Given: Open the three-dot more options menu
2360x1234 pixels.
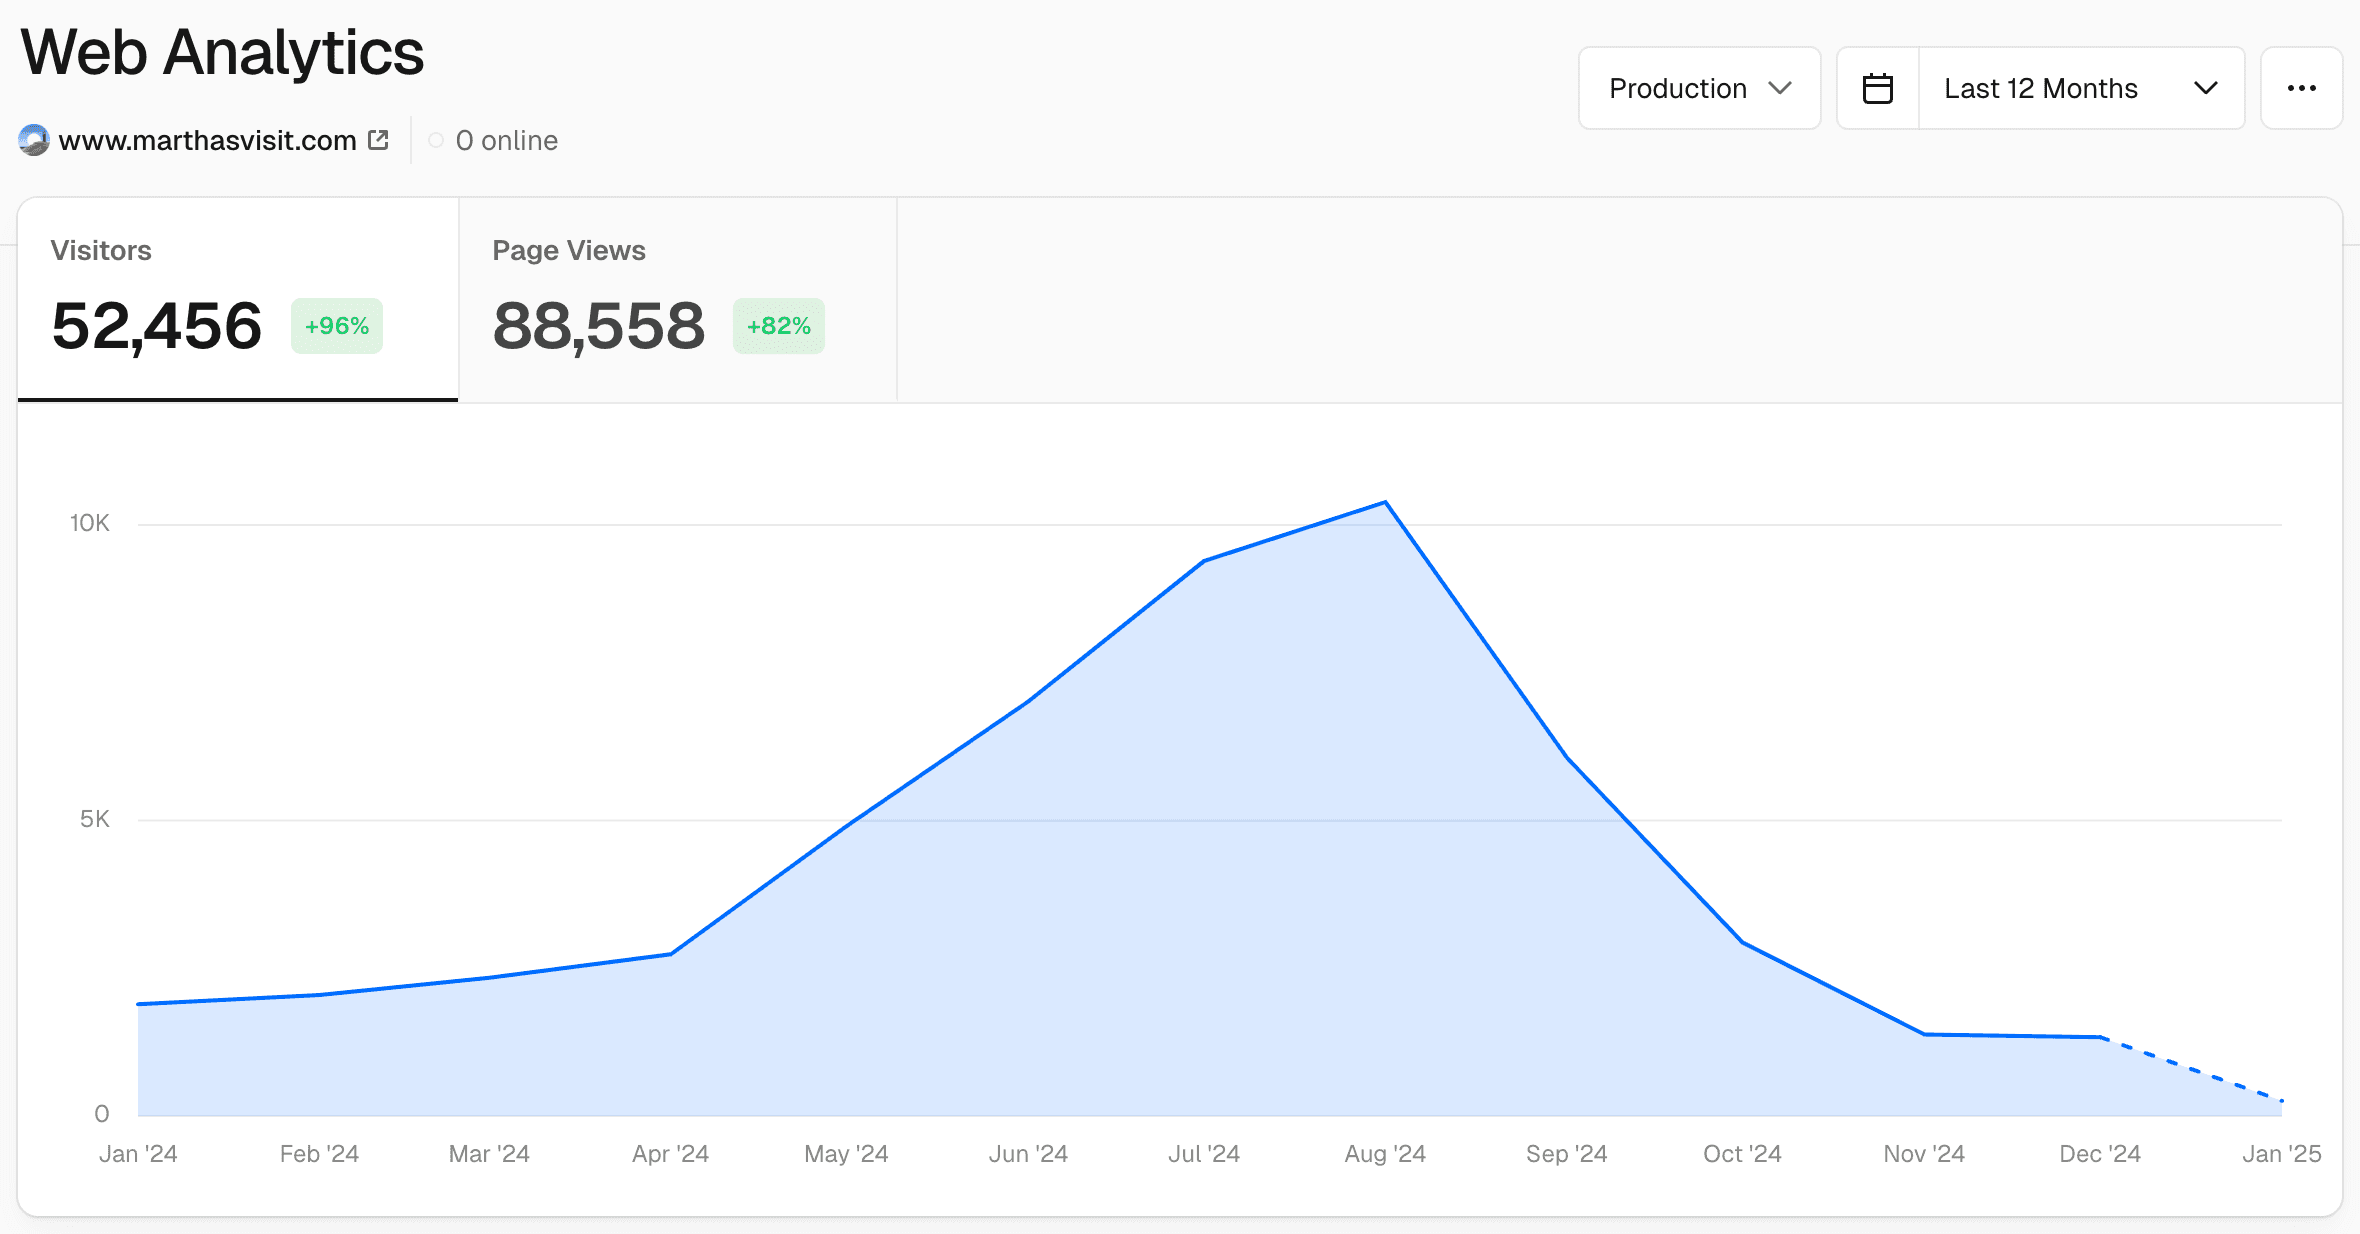Looking at the screenshot, I should click(x=2301, y=88).
